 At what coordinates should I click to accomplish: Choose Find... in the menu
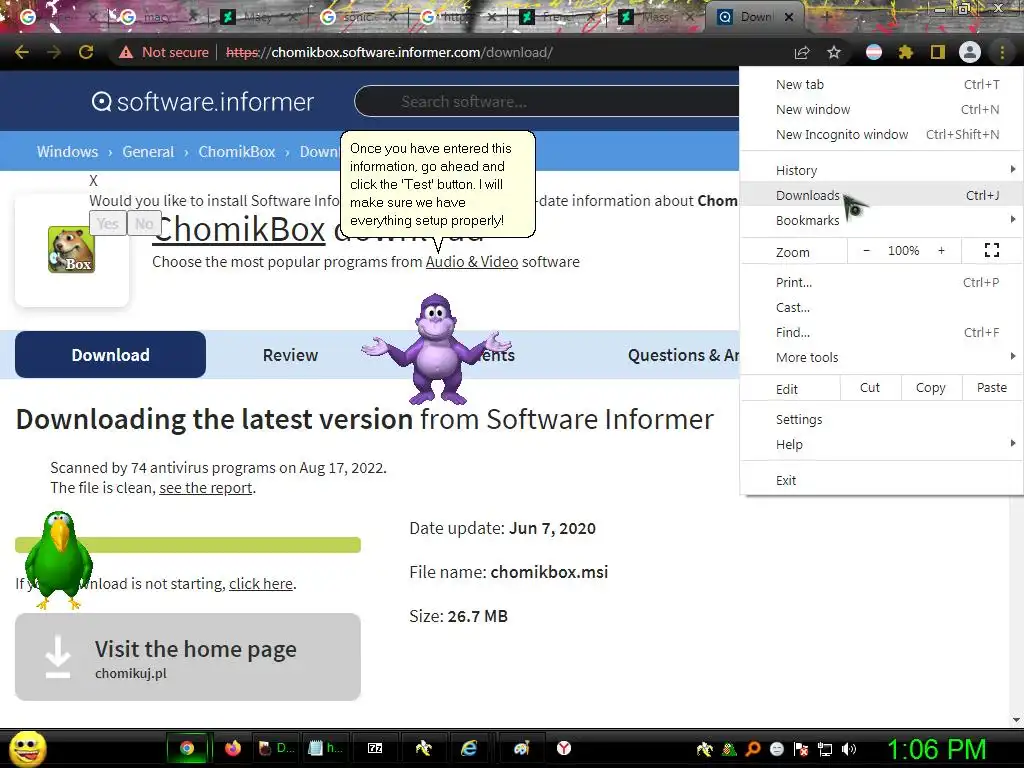(882, 332)
